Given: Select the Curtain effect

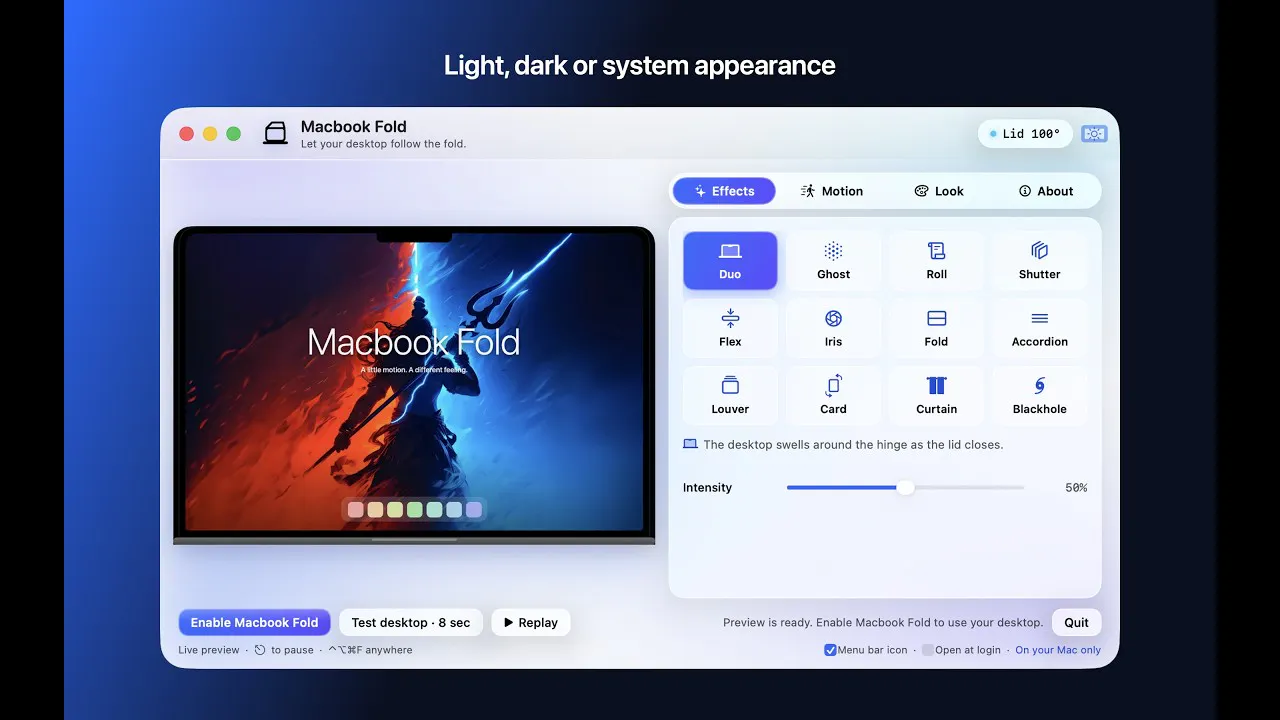Looking at the screenshot, I should coord(936,396).
